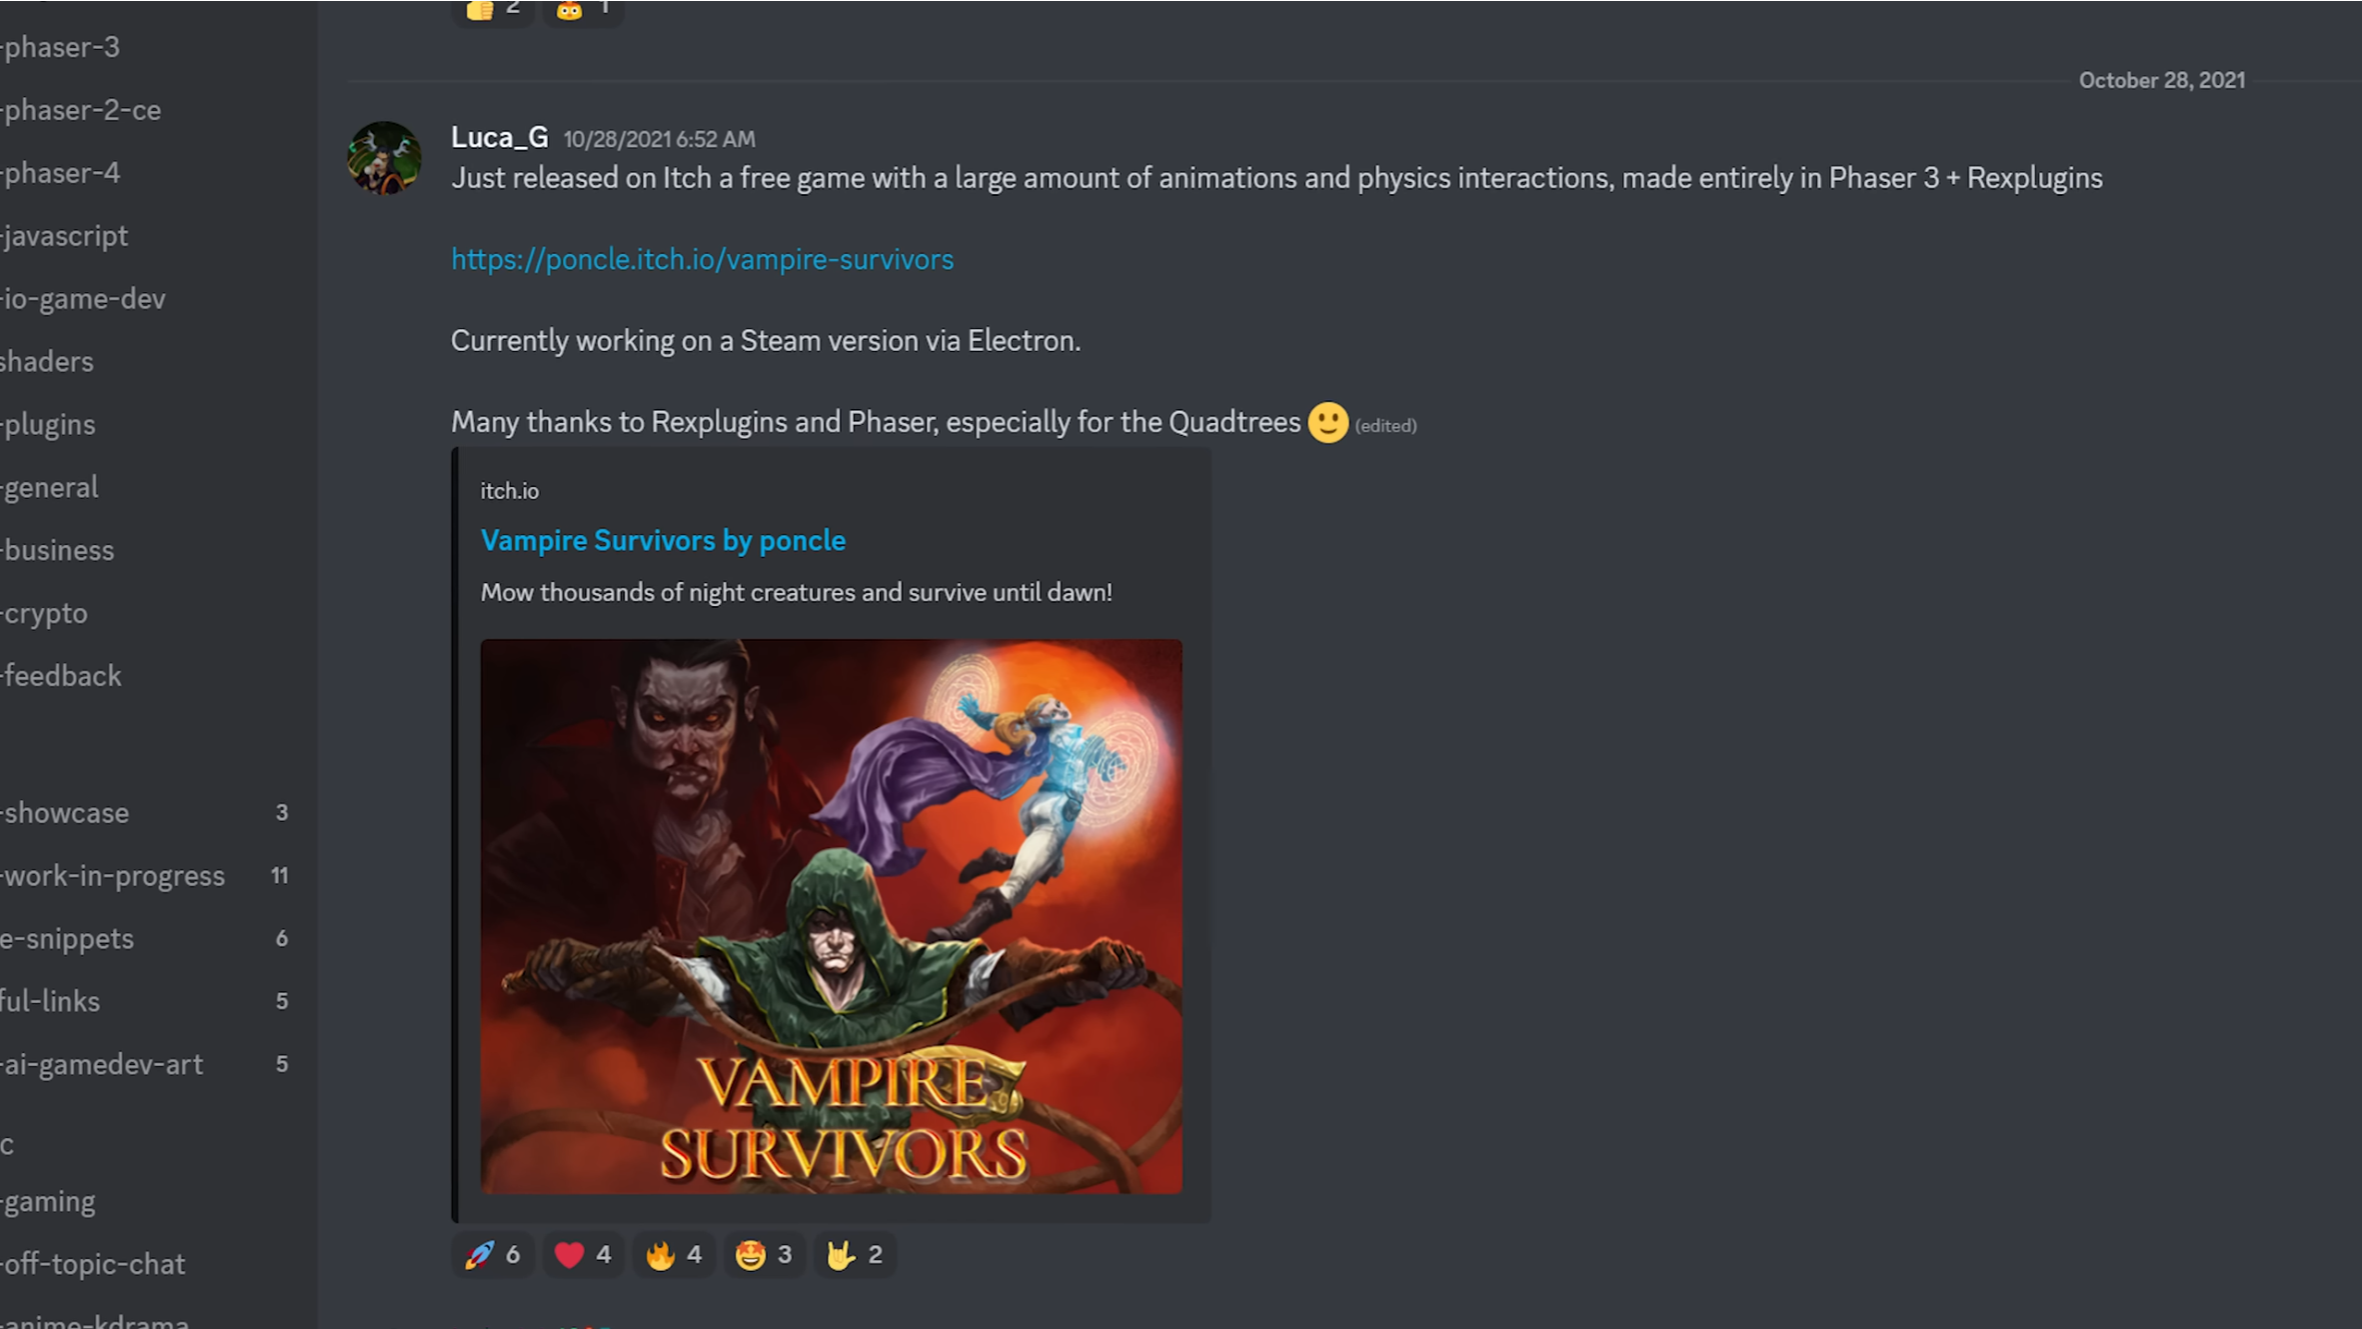The height and width of the screenshot is (1329, 2362).
Task: Toggle the rocket emoji reaction
Action: click(492, 1254)
